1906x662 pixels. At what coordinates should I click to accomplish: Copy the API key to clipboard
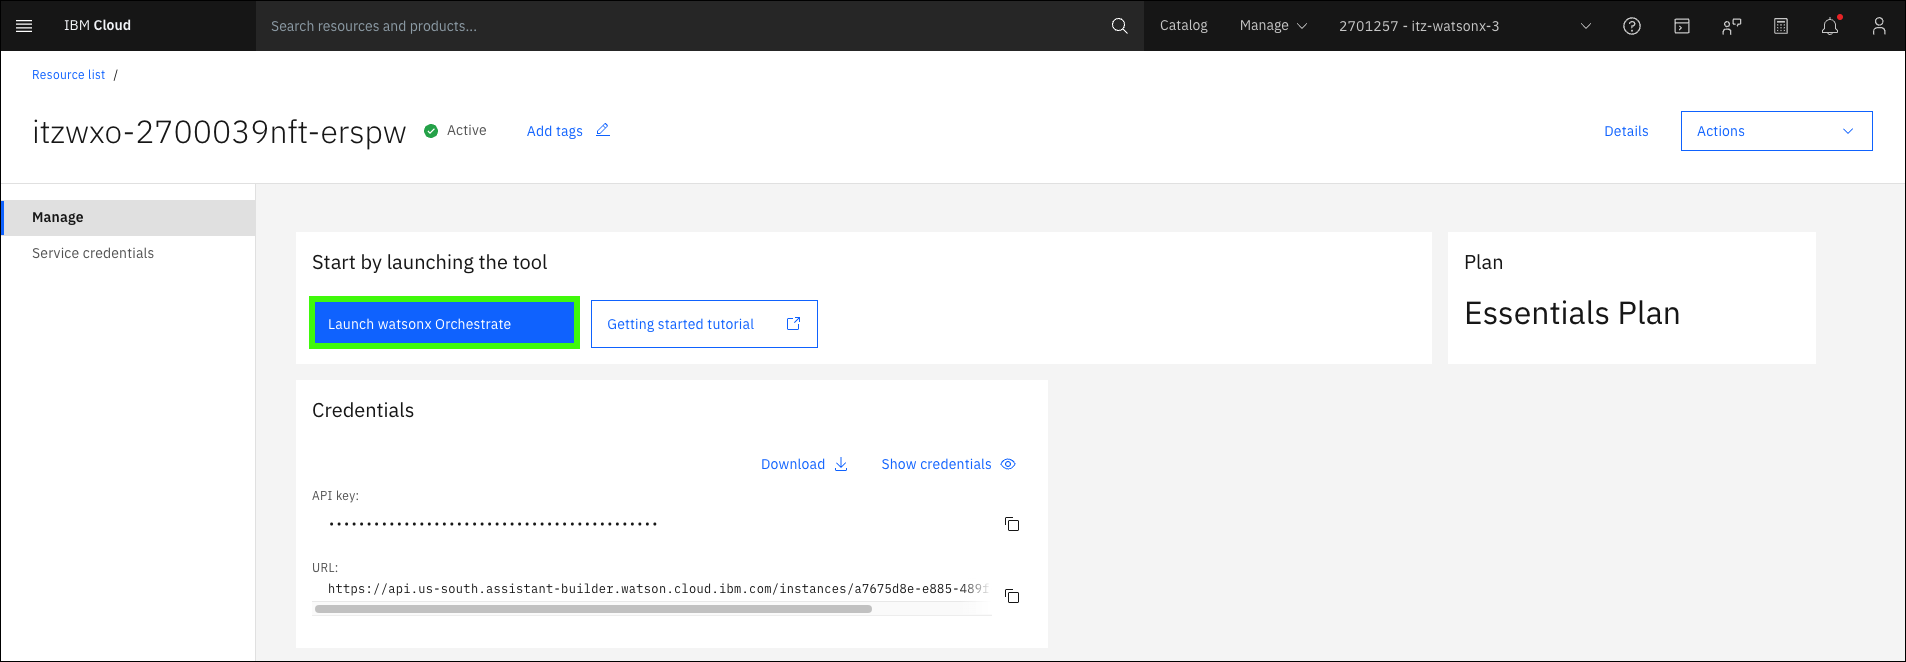click(x=1011, y=524)
